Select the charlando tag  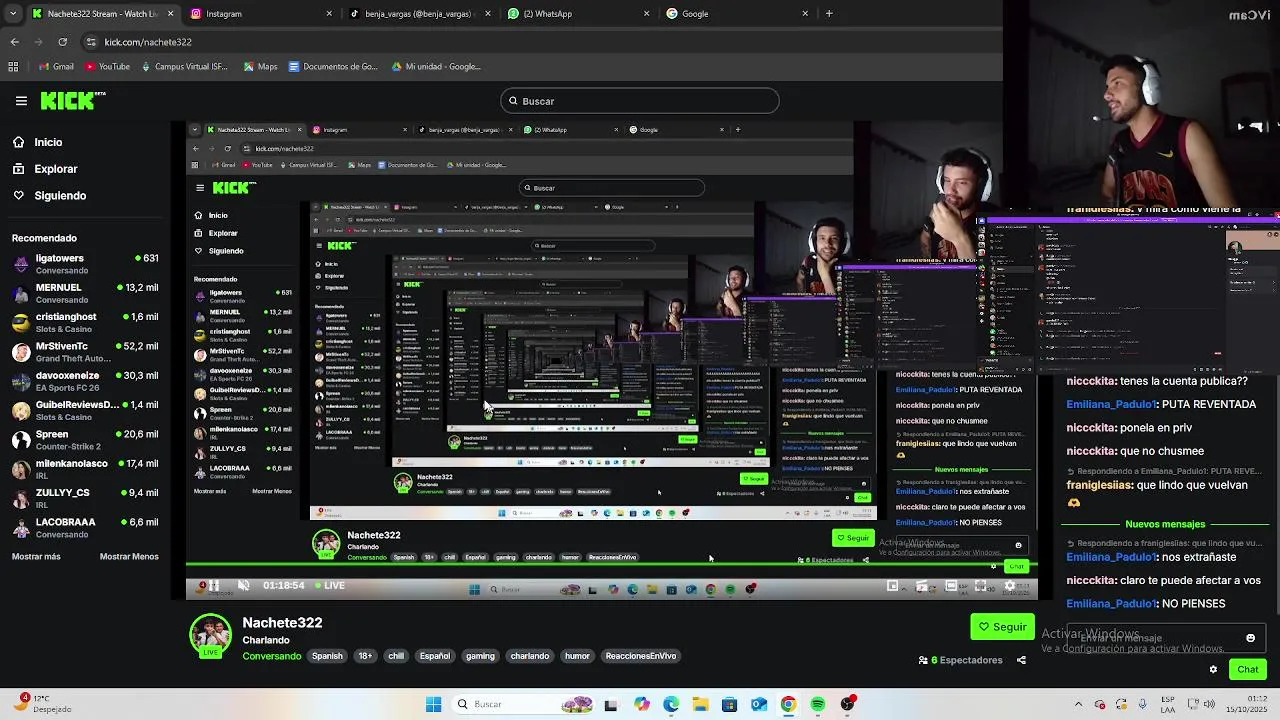tap(530, 656)
